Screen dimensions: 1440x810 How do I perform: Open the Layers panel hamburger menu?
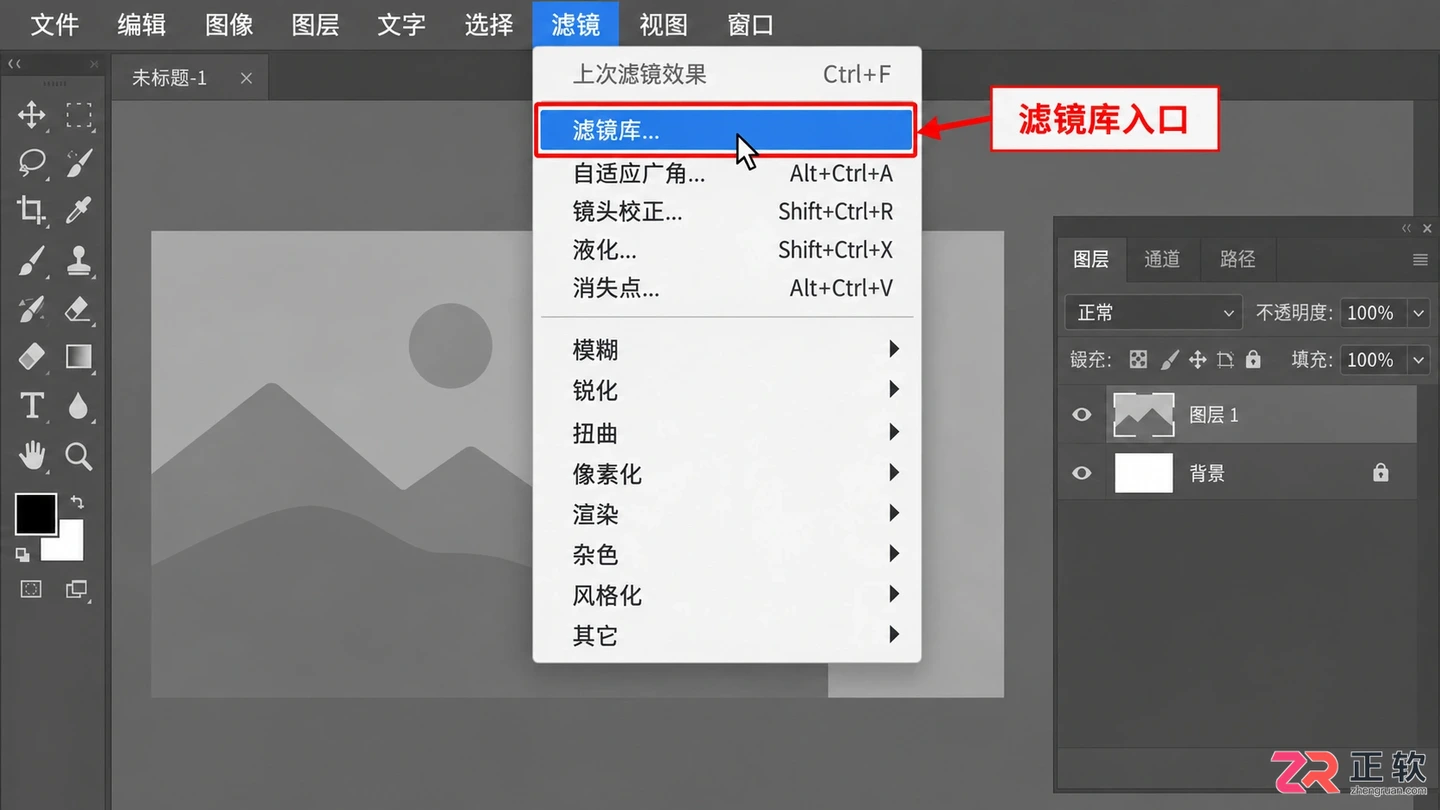tap(1420, 259)
